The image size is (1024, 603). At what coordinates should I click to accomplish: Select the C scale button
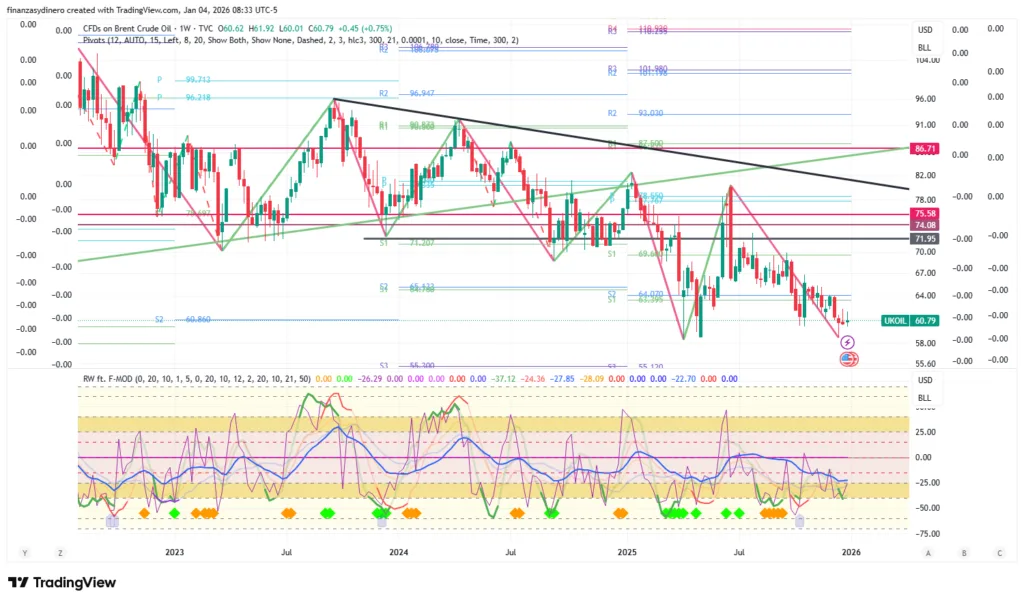pos(998,552)
